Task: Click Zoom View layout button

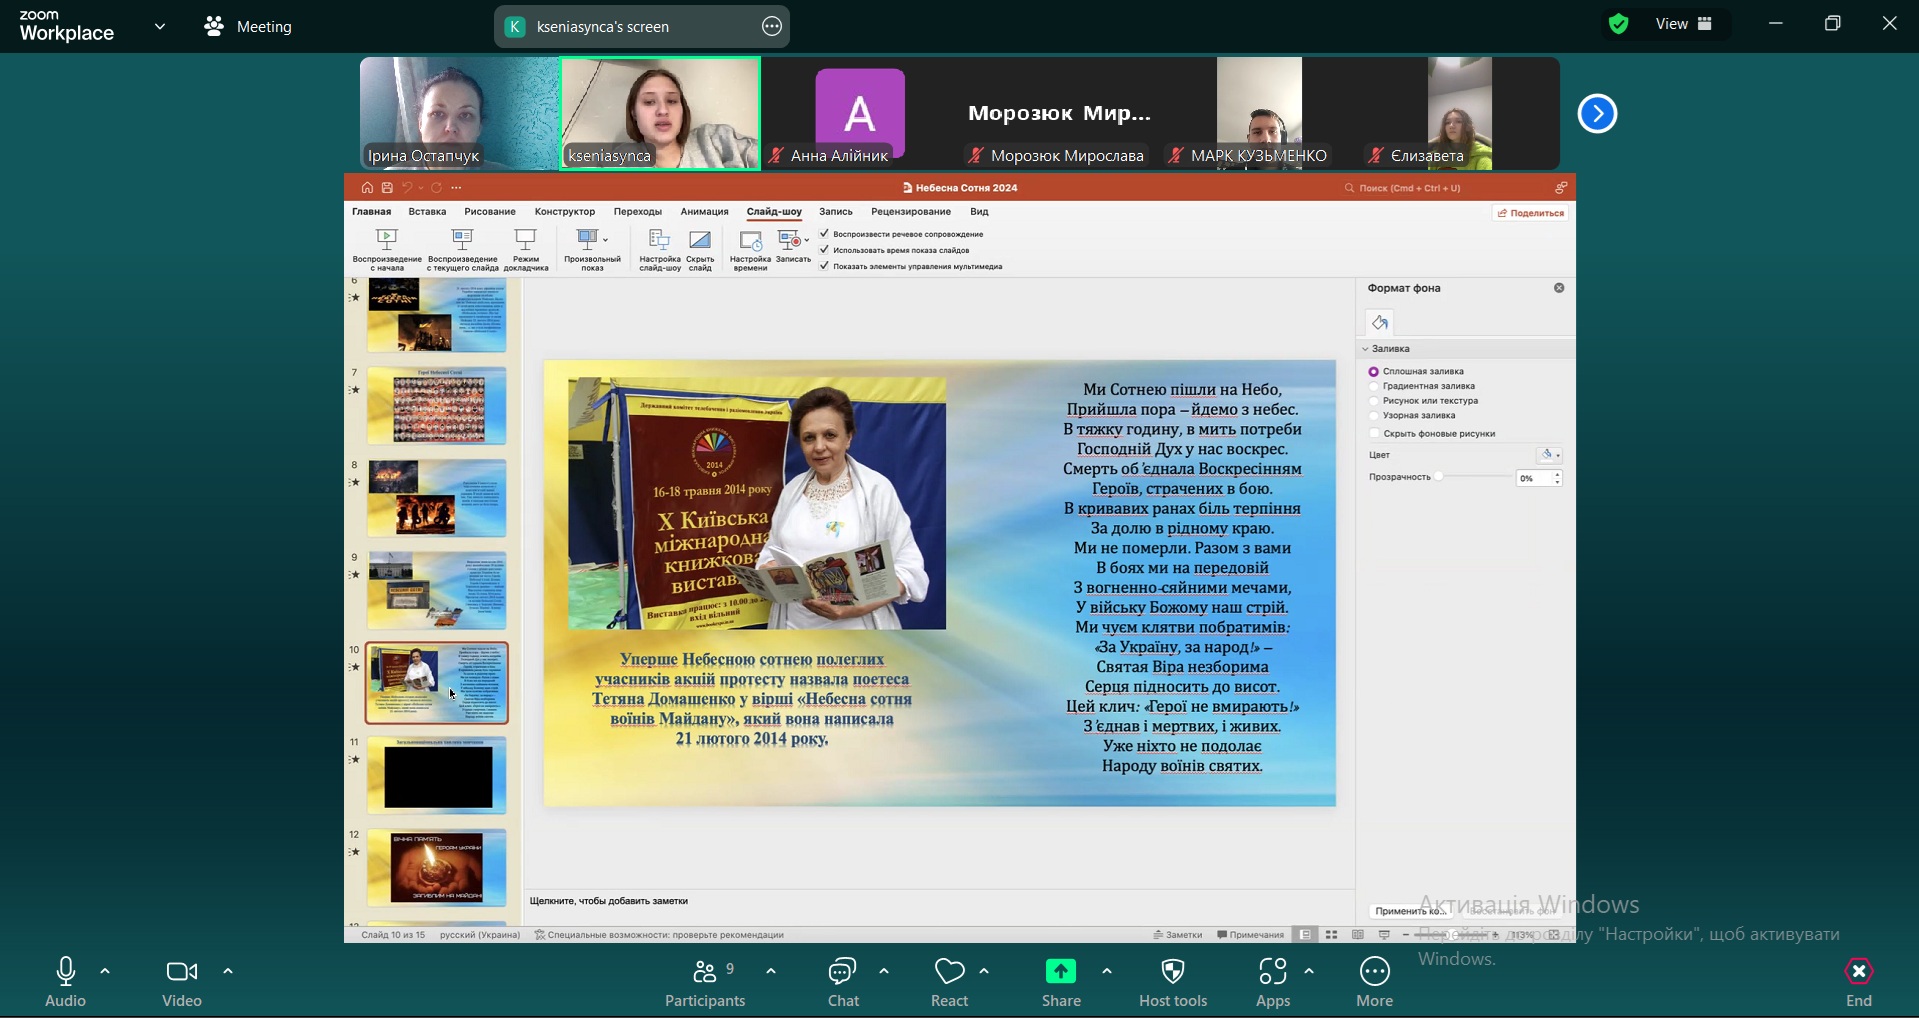Action: pyautogui.click(x=1685, y=24)
